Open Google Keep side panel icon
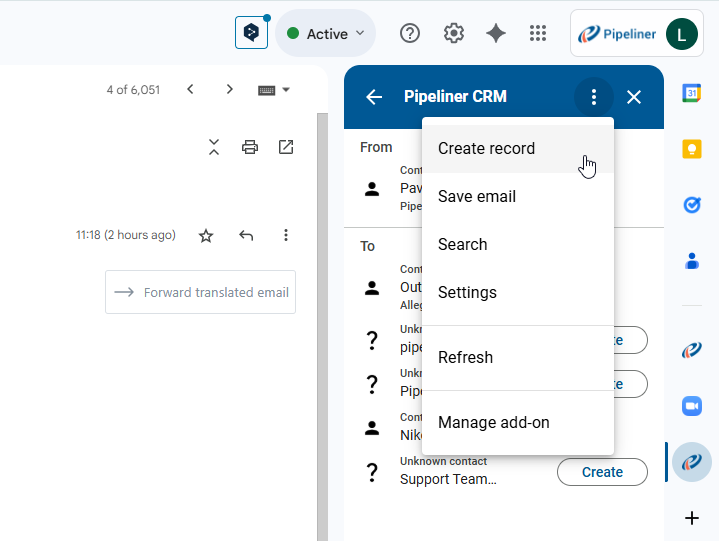 pyautogui.click(x=691, y=149)
